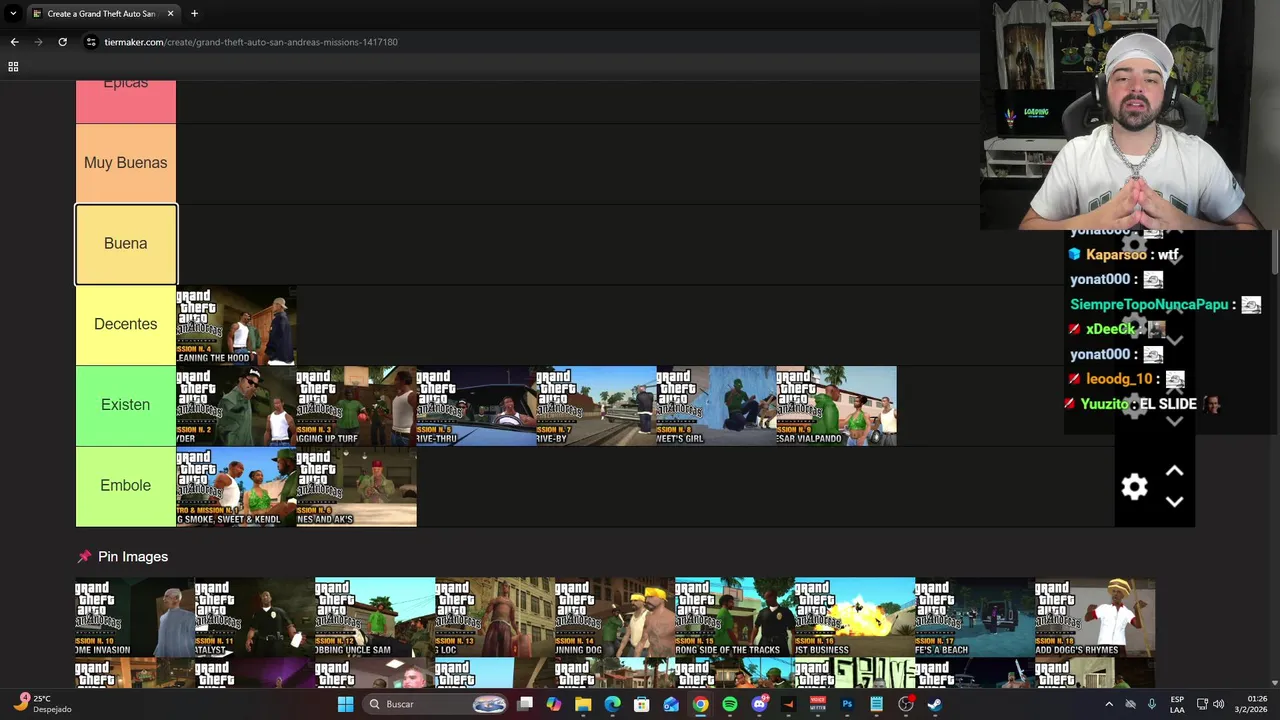Screen dimensions: 1280x720
Task: Open the Windows Start menu
Action: click(x=345, y=704)
